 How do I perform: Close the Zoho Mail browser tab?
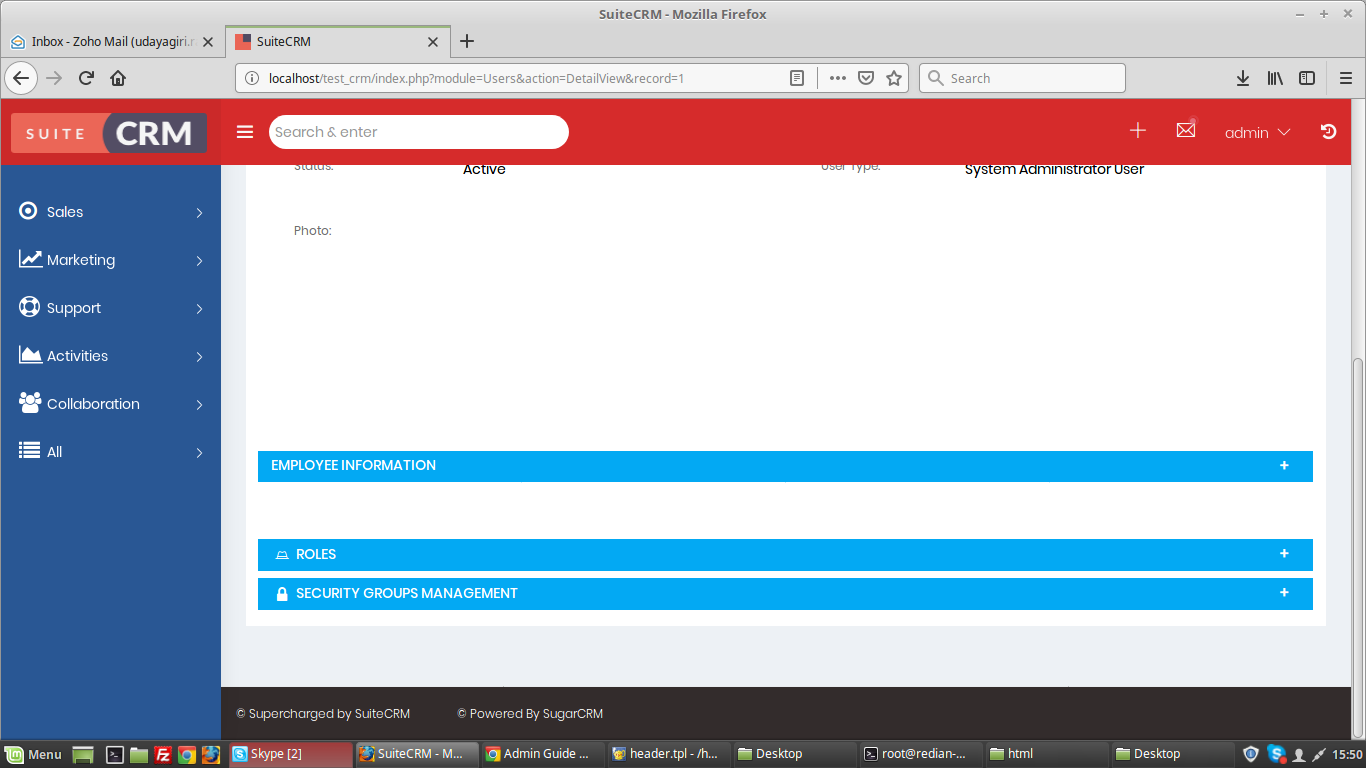click(208, 42)
